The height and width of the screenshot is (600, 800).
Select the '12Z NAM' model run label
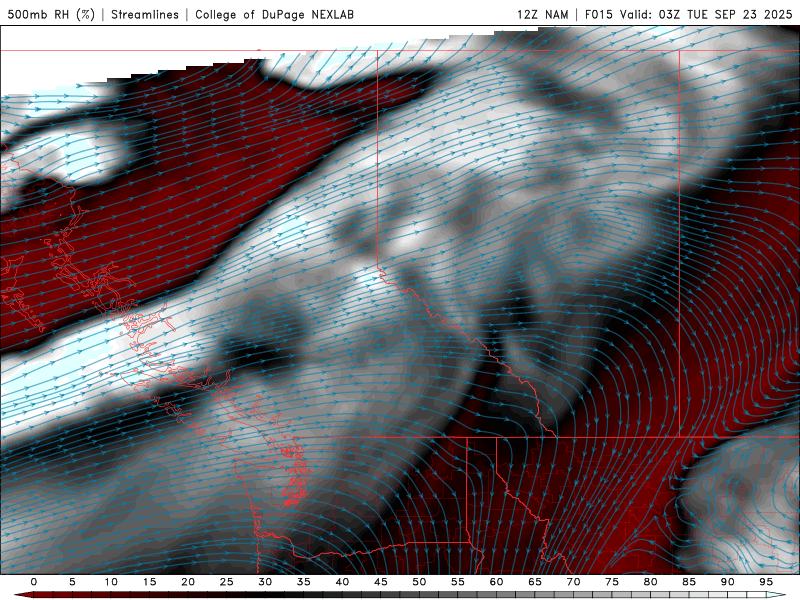(542, 14)
